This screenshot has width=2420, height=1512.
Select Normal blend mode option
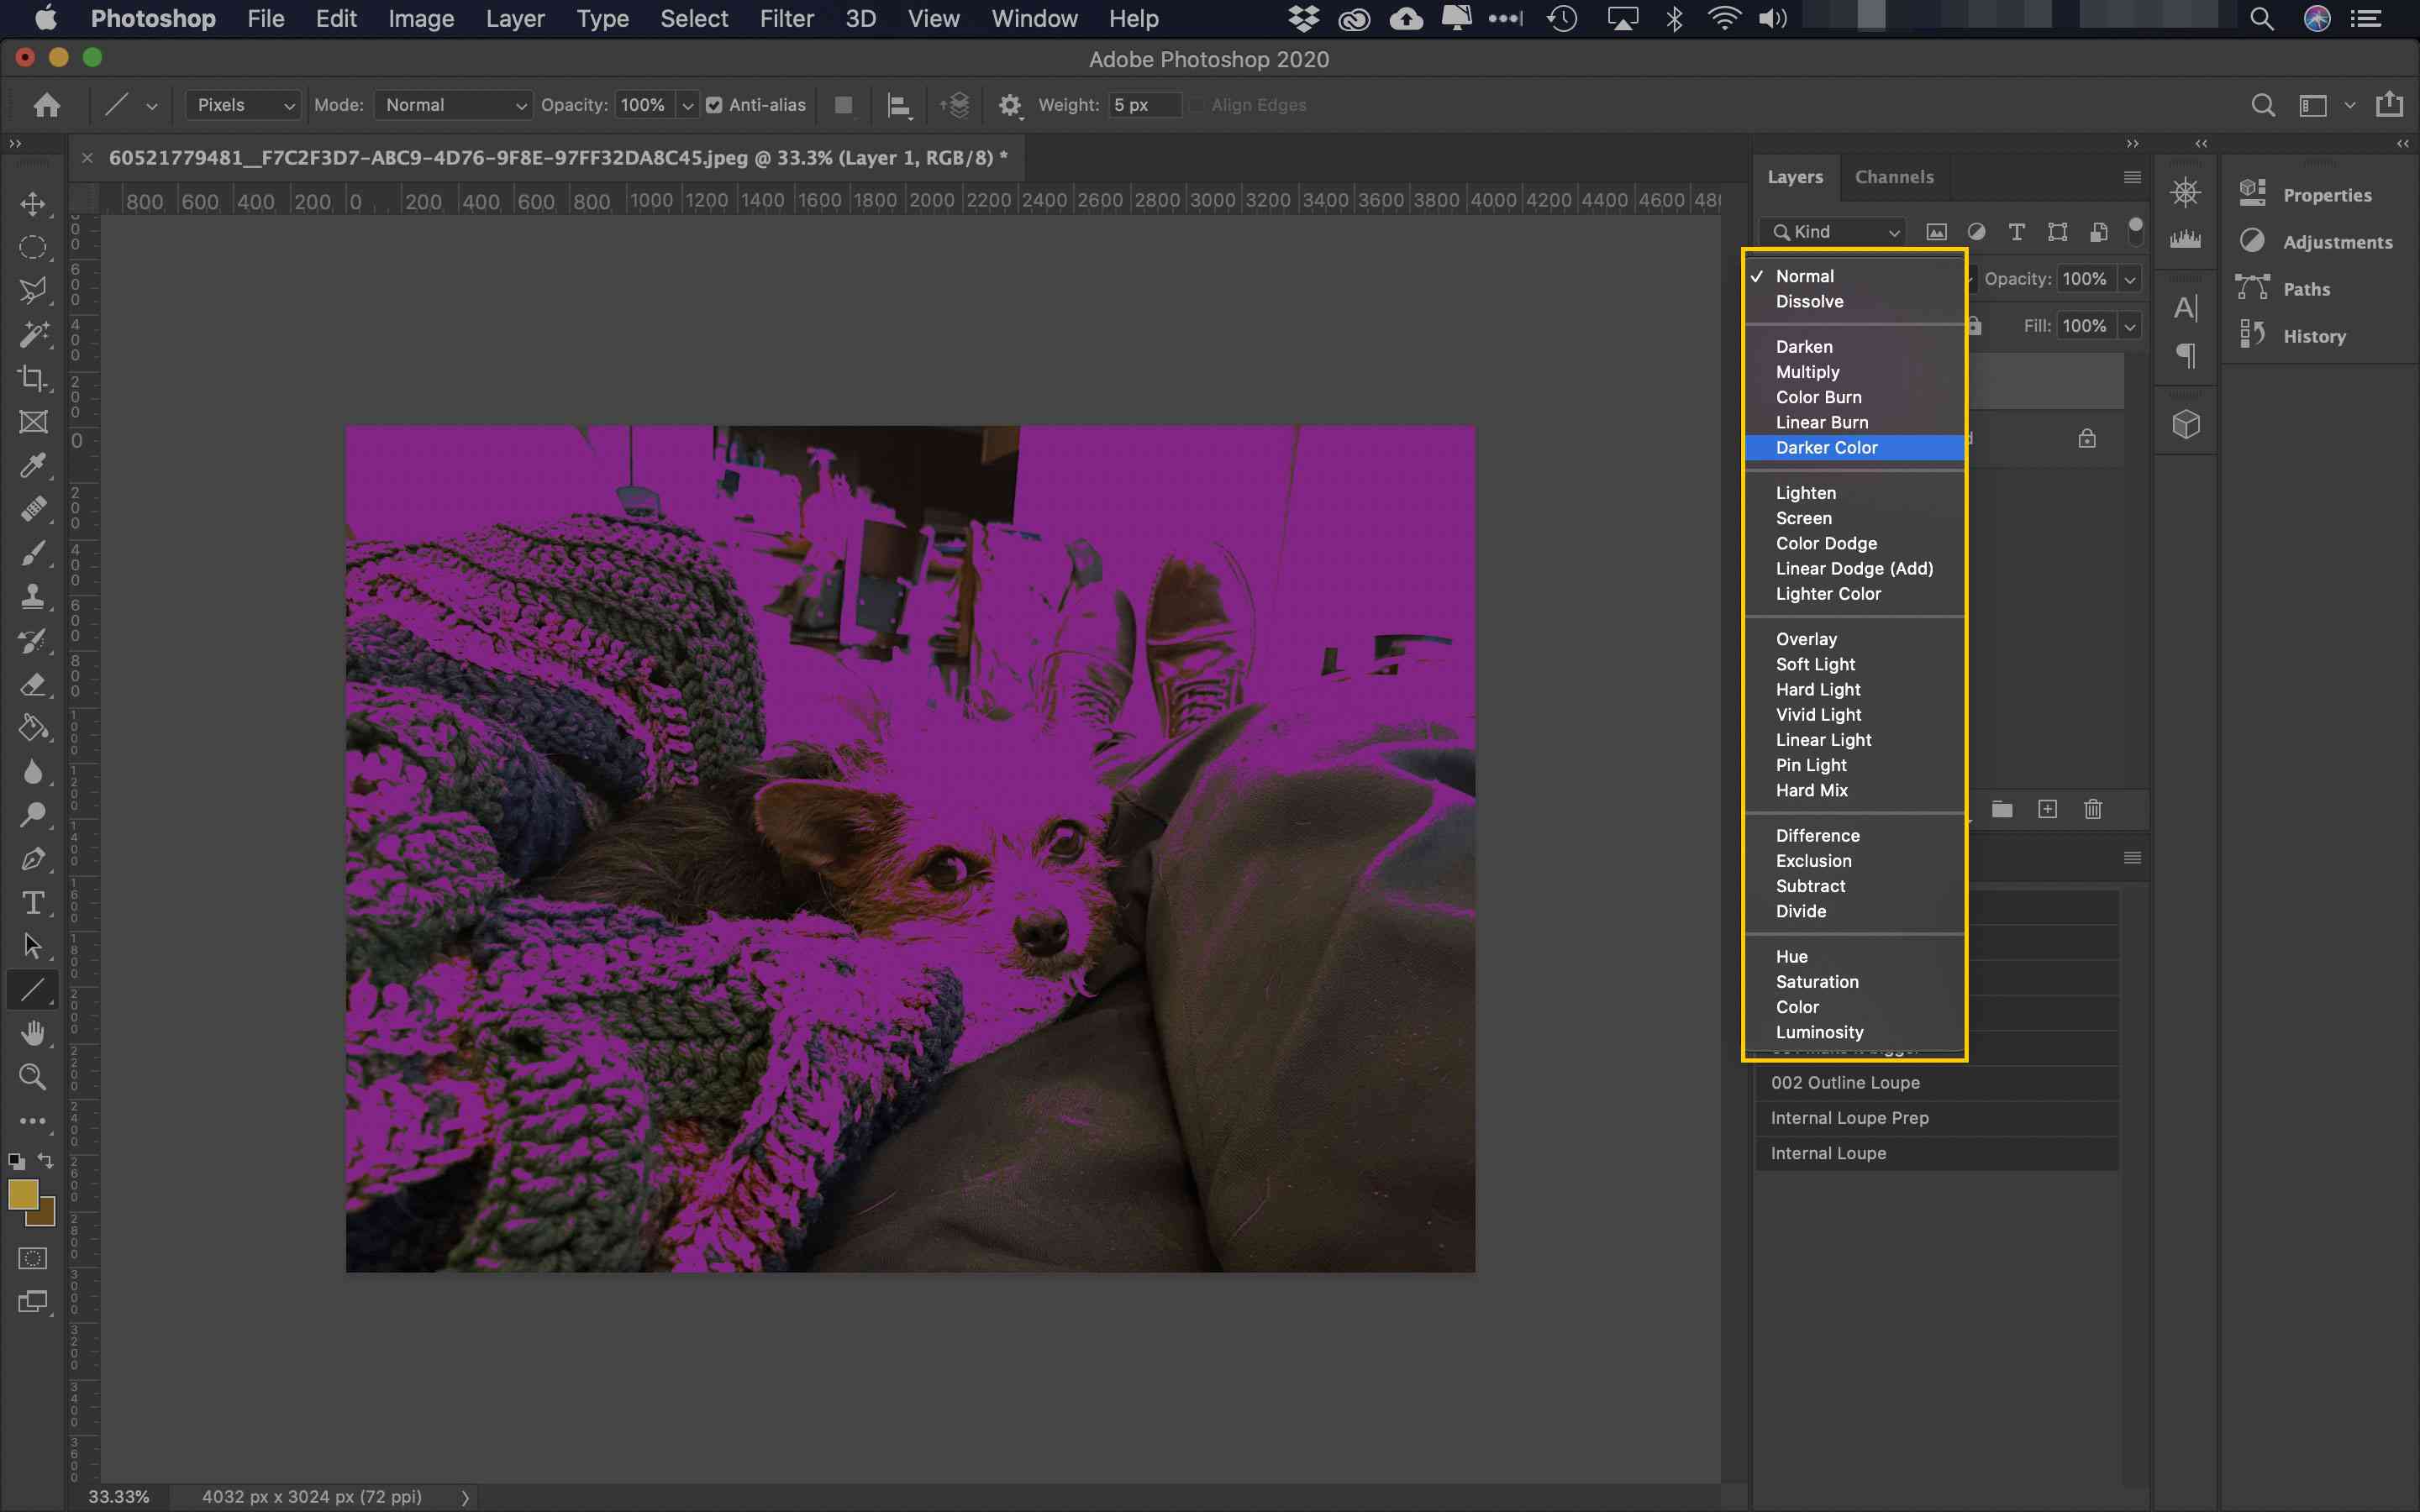tap(1803, 276)
